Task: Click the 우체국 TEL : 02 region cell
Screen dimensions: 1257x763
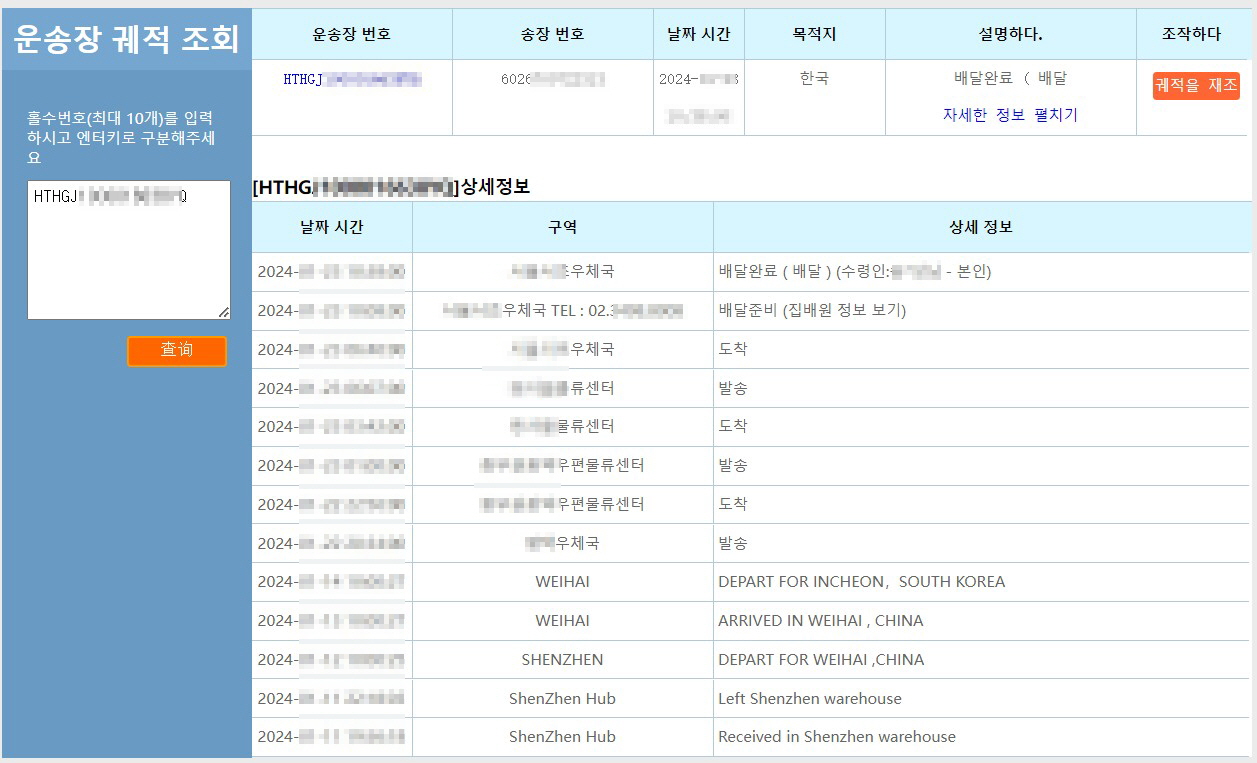Action: [x=562, y=311]
